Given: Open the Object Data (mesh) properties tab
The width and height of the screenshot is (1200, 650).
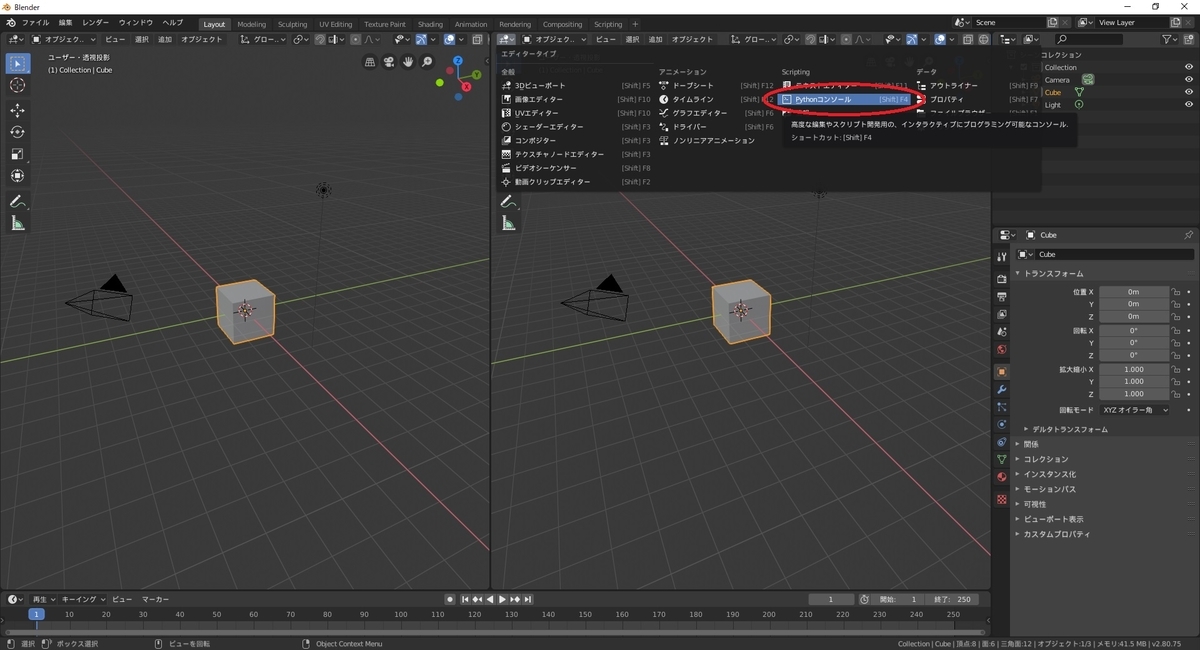Looking at the screenshot, I should (1001, 459).
